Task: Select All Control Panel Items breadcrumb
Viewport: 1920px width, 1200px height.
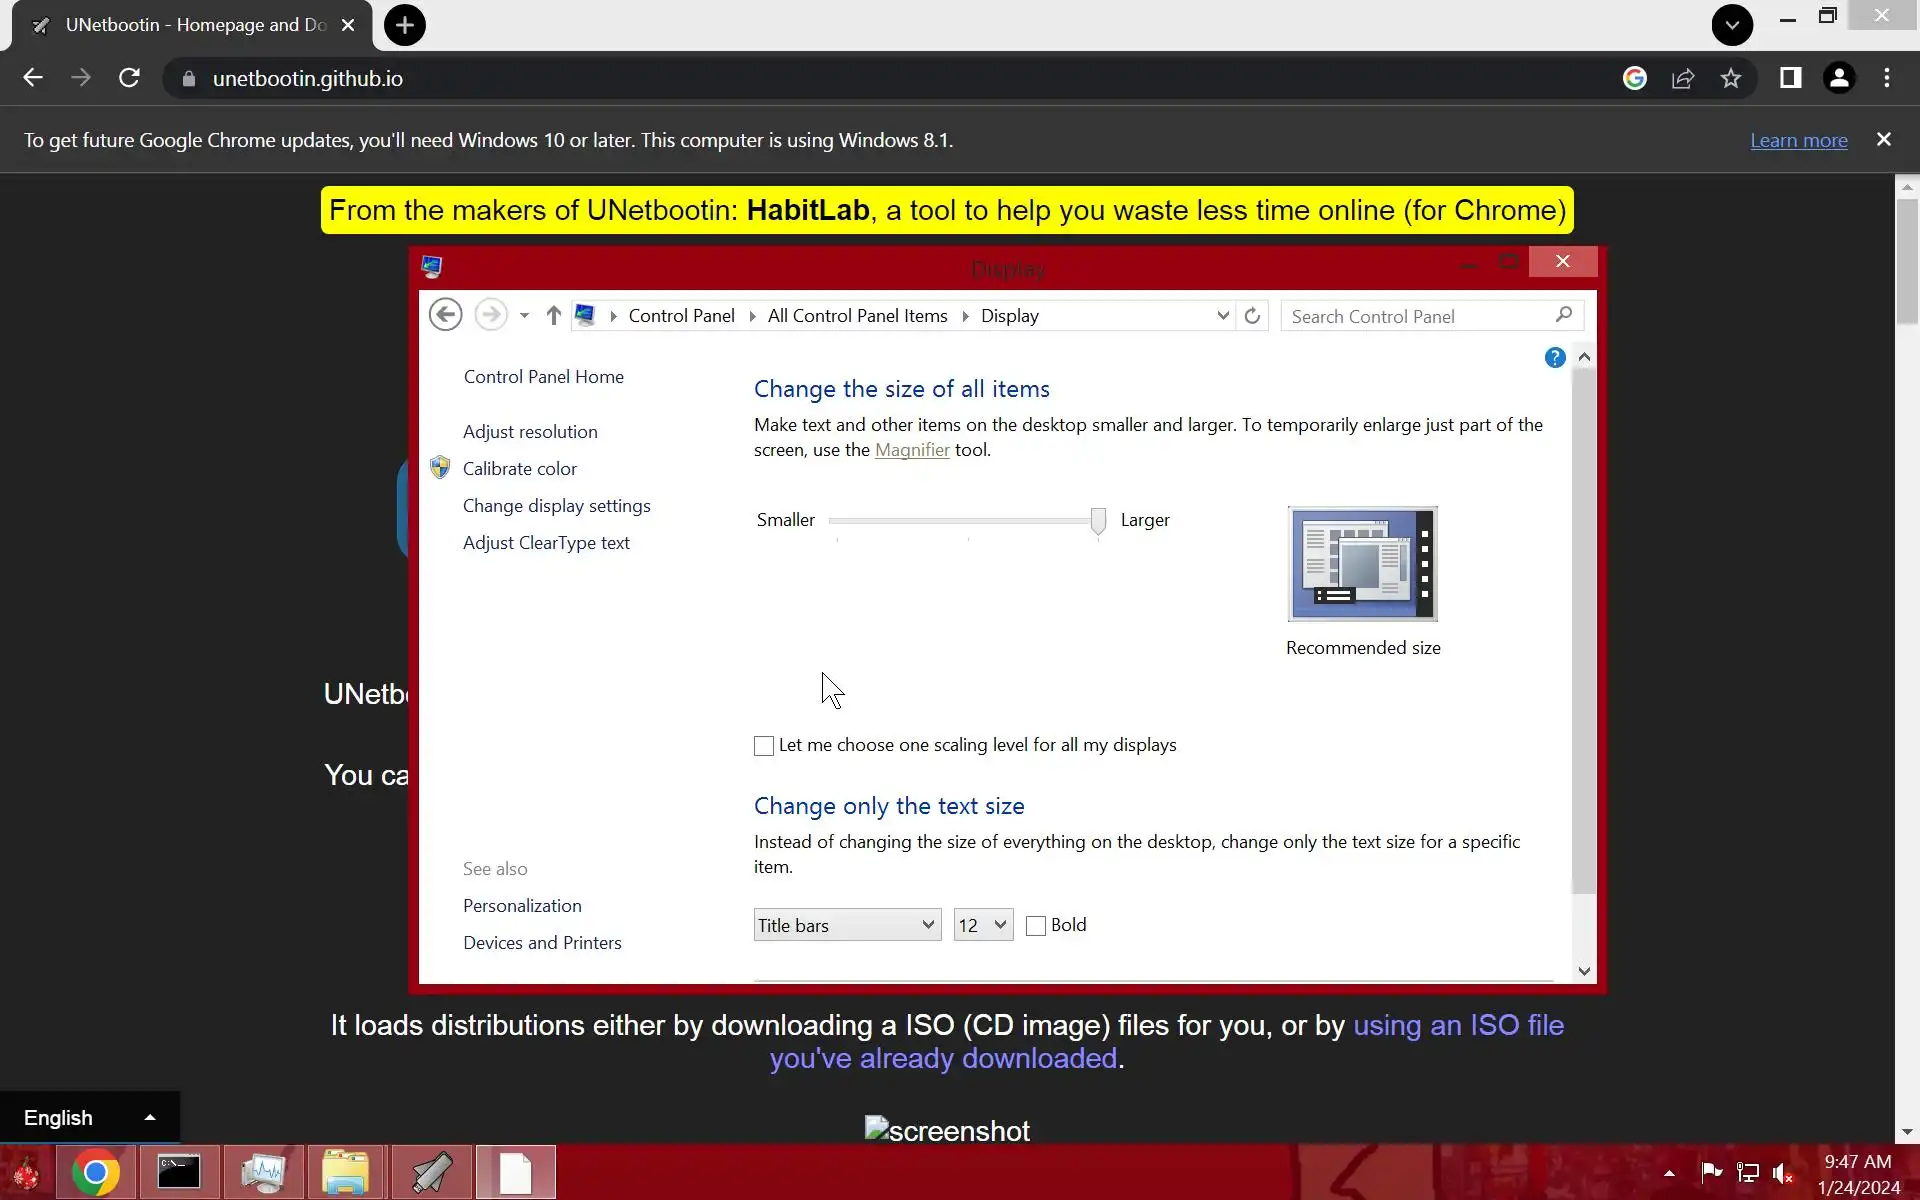Action: 857,316
